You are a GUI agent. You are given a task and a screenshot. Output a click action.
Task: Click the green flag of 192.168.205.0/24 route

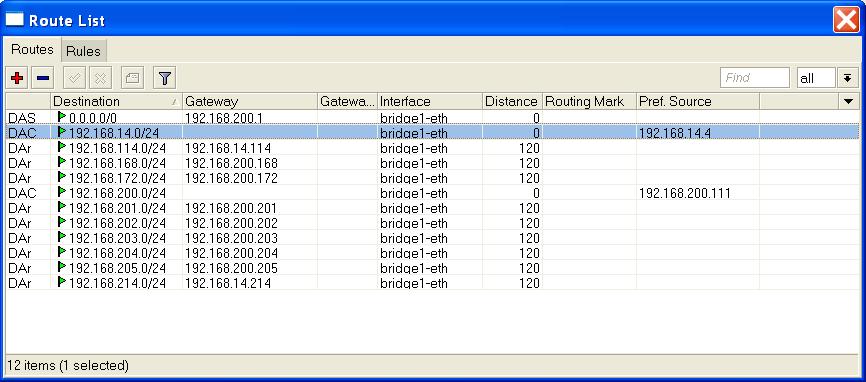[x=62, y=267]
